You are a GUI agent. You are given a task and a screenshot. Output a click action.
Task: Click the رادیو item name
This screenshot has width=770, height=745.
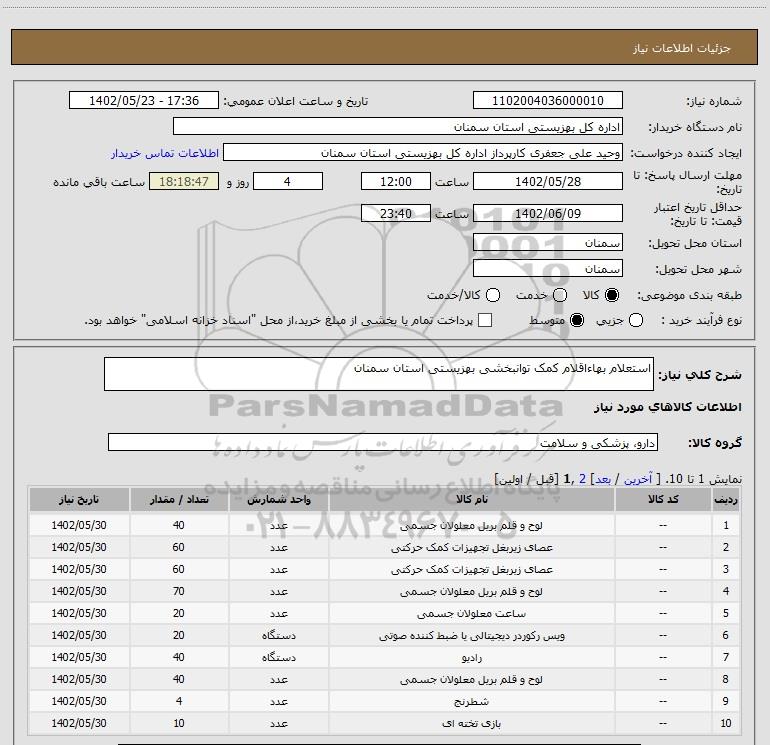coord(471,658)
